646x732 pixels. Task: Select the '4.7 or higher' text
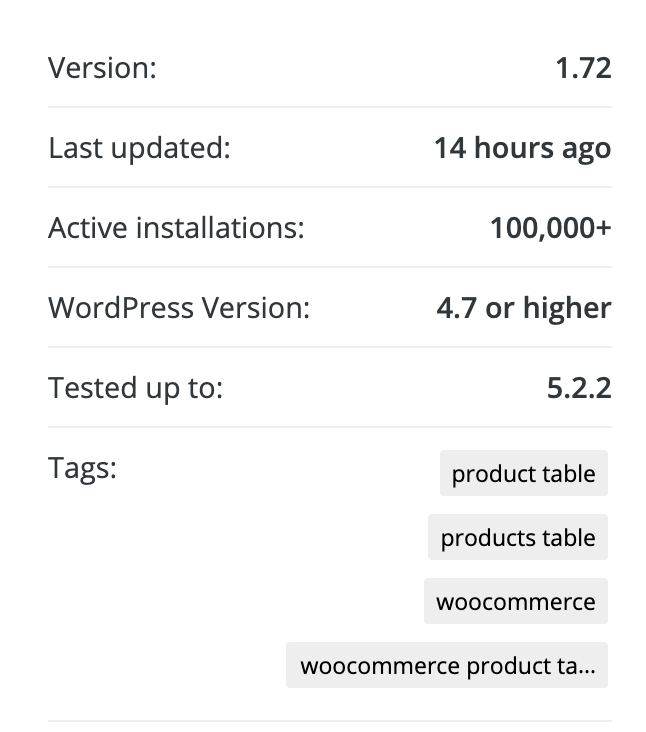point(524,309)
